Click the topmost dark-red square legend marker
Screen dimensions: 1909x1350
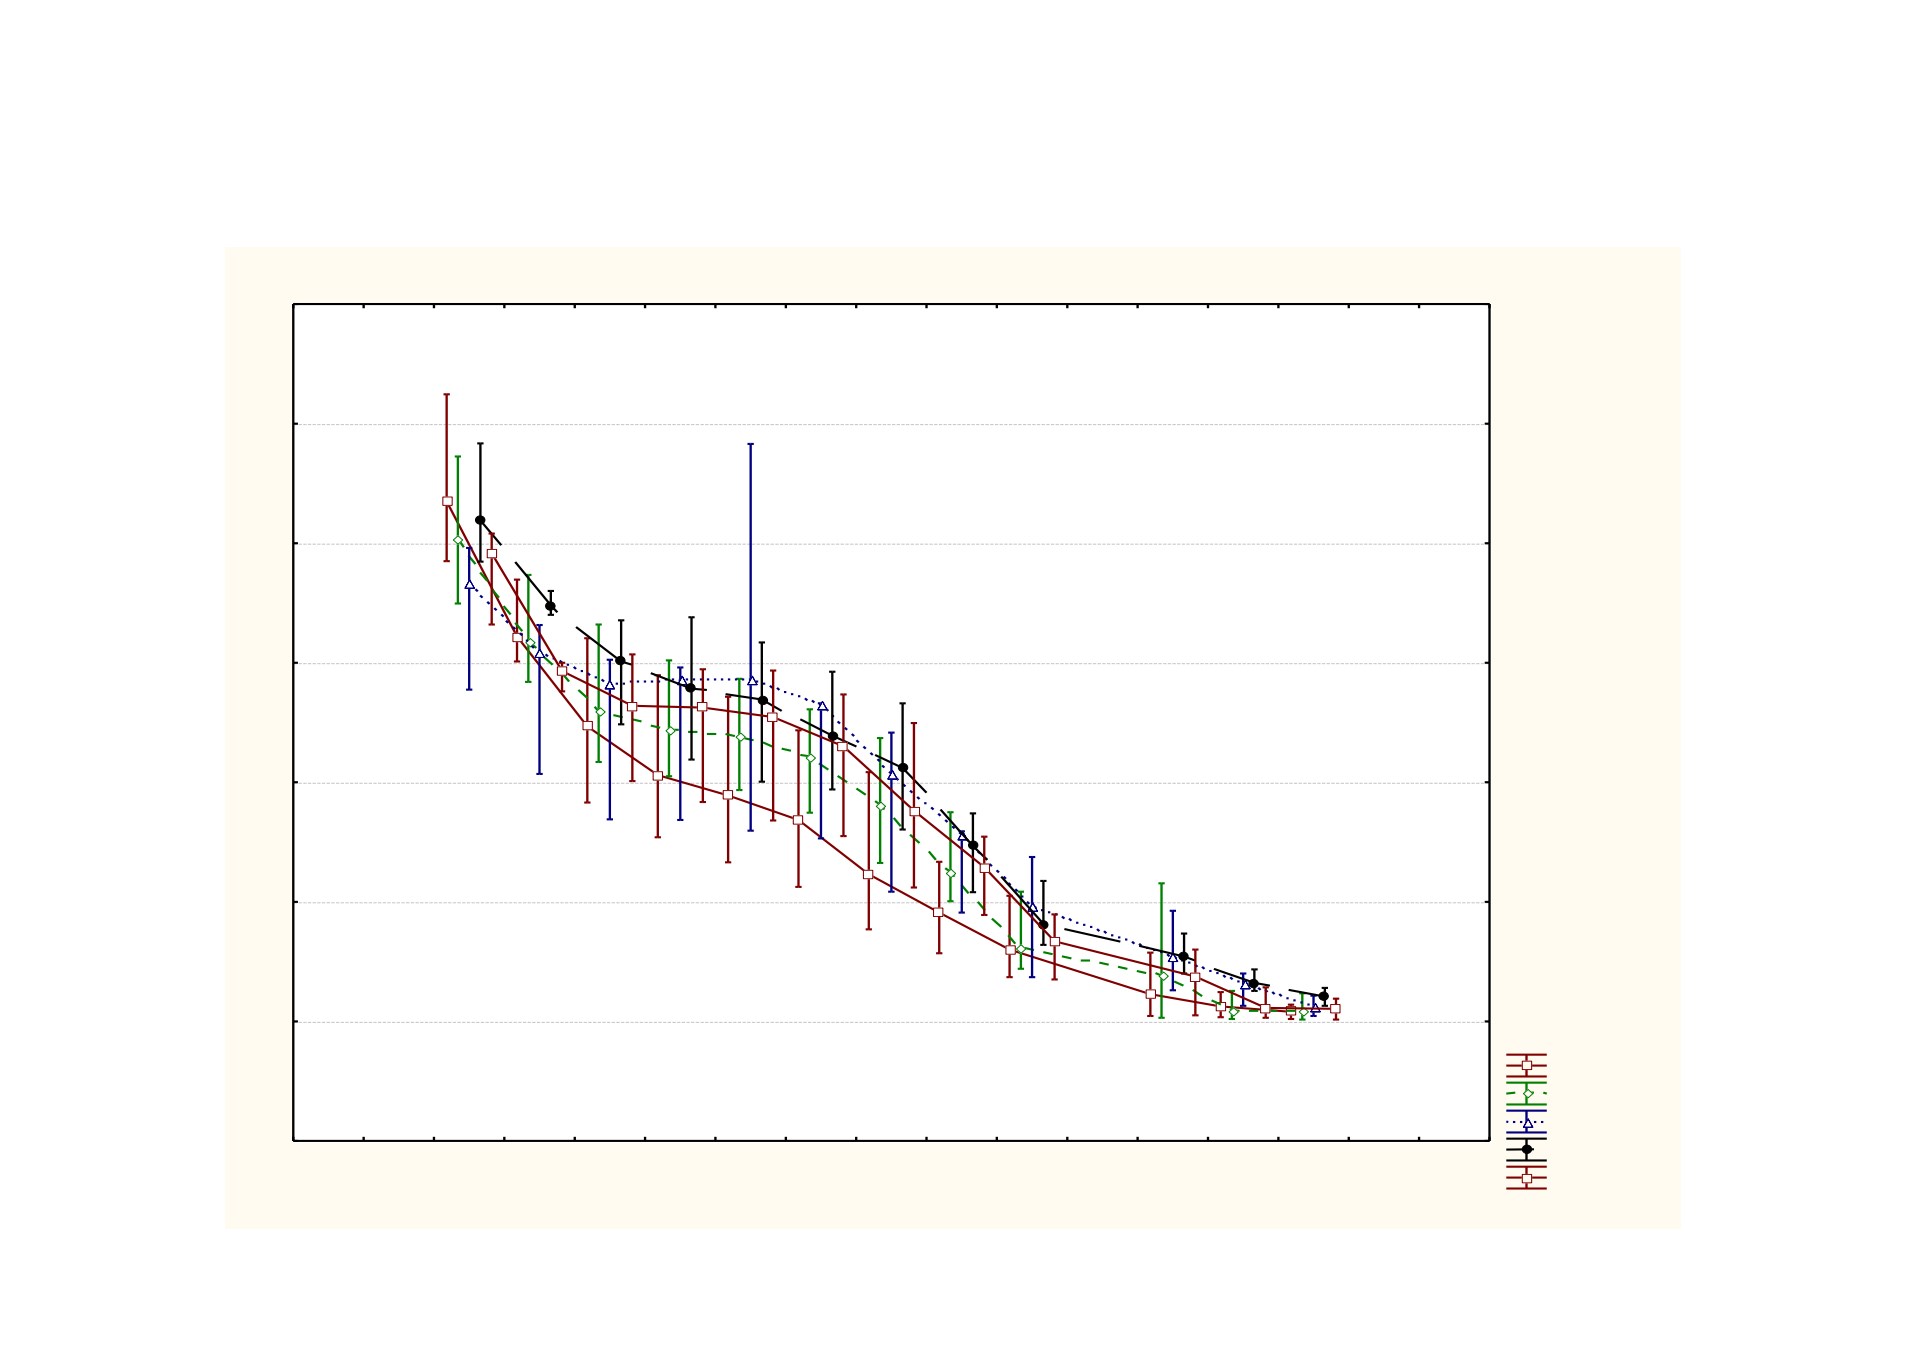coord(1527,1066)
